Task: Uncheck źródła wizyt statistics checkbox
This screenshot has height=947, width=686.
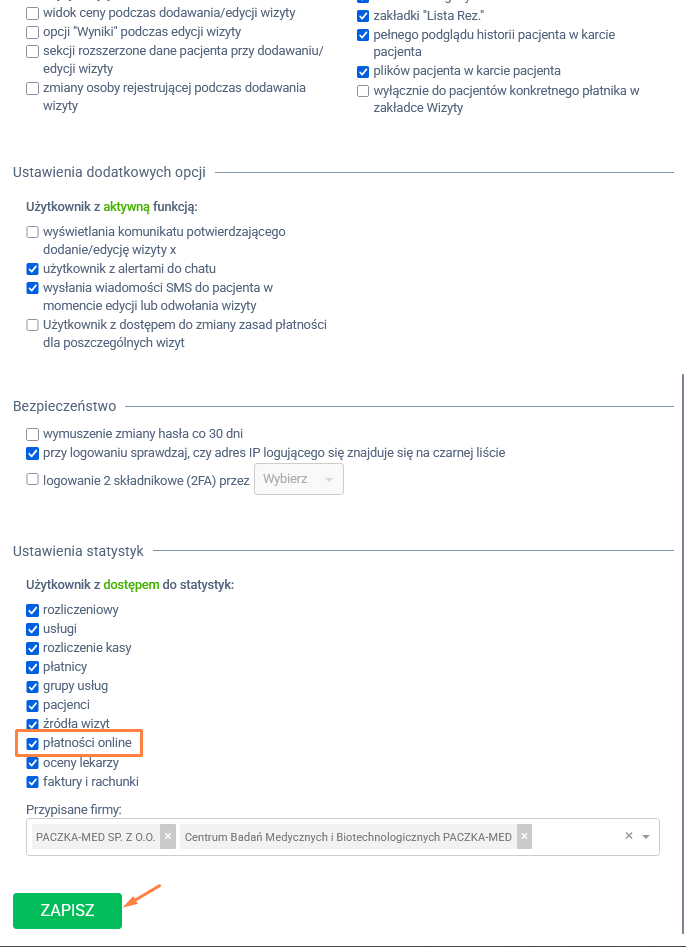Action: pos(33,724)
